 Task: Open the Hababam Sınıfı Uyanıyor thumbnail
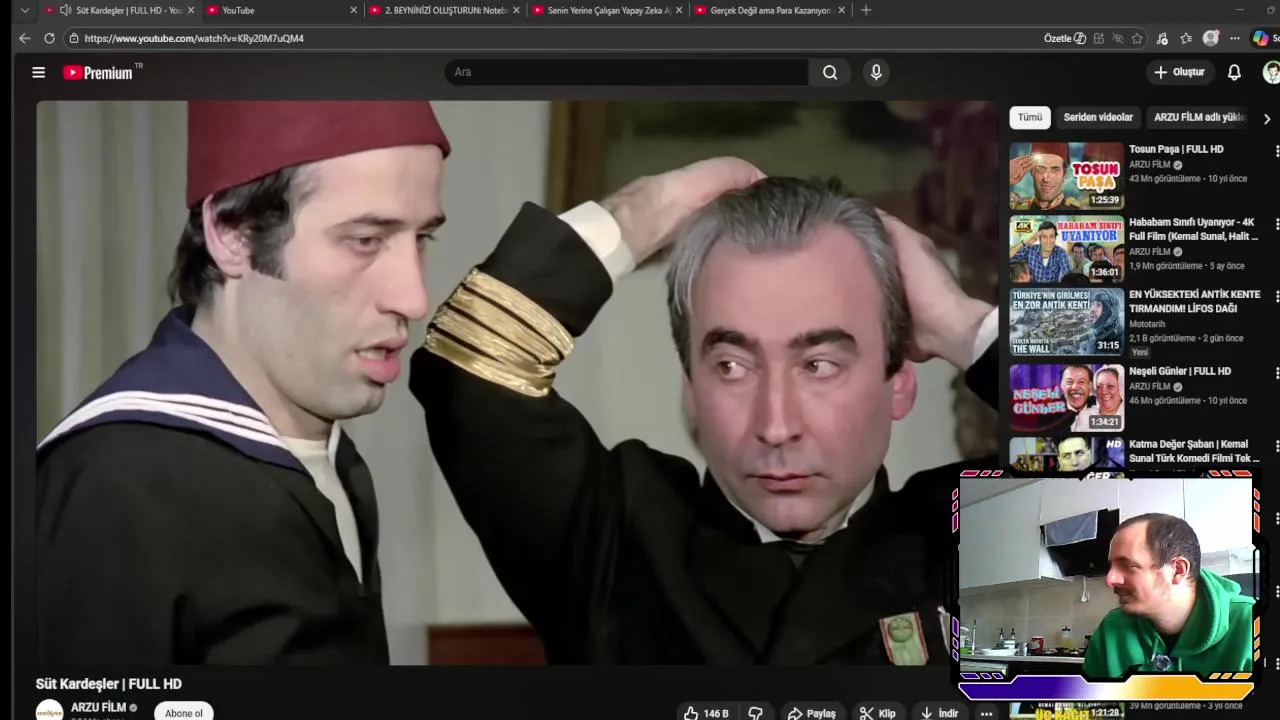coord(1066,249)
